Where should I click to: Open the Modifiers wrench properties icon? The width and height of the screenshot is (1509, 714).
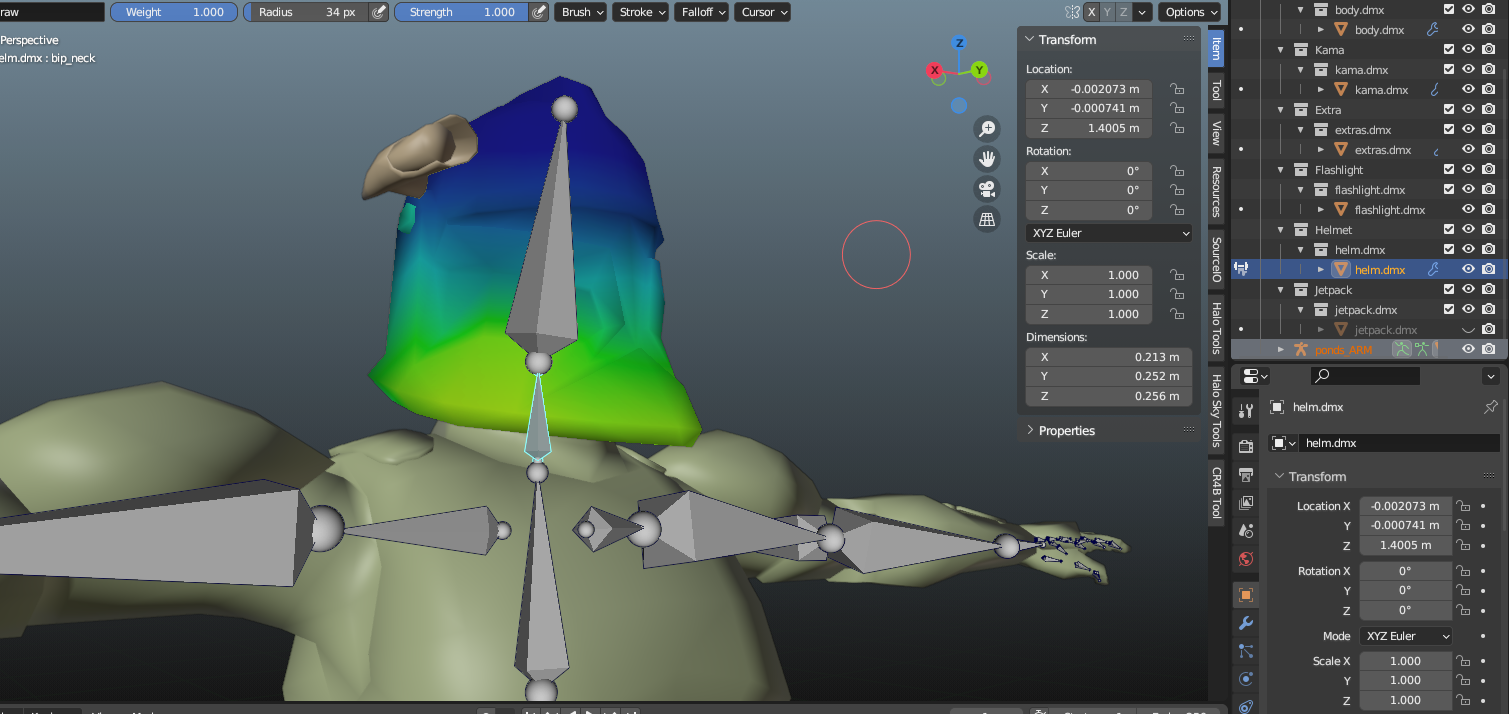[x=1246, y=622]
